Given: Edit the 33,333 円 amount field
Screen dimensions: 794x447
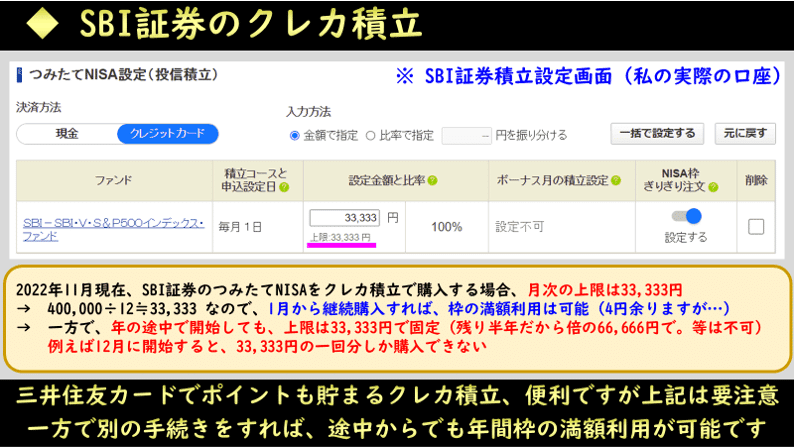Looking at the screenshot, I should [x=344, y=218].
